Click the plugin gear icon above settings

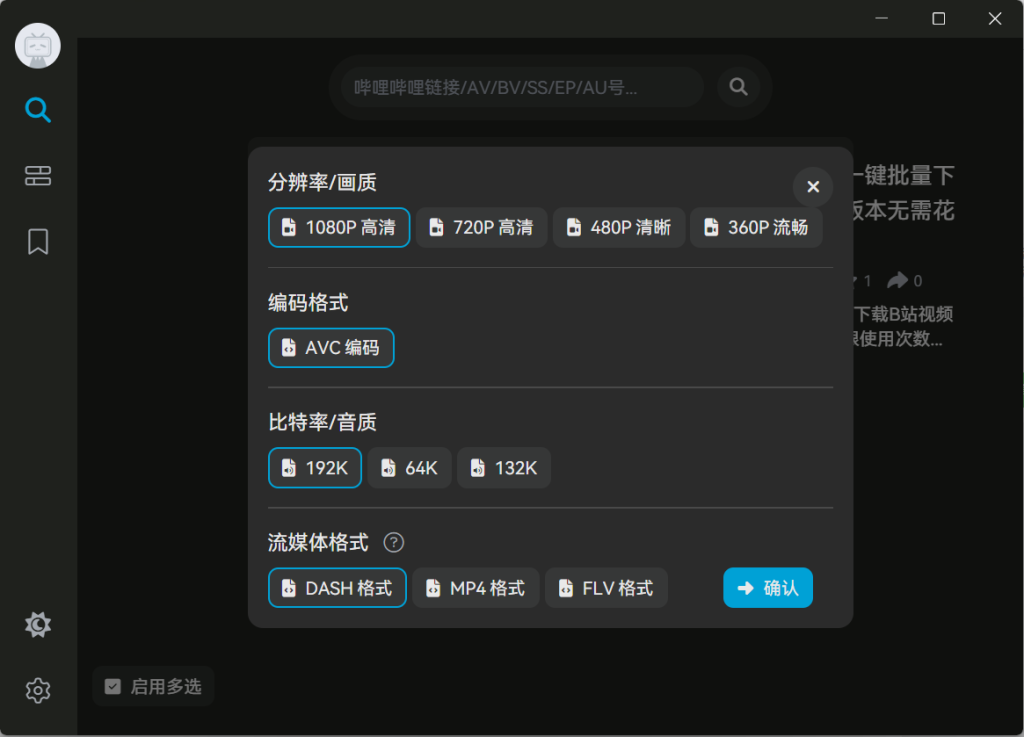pos(37,624)
